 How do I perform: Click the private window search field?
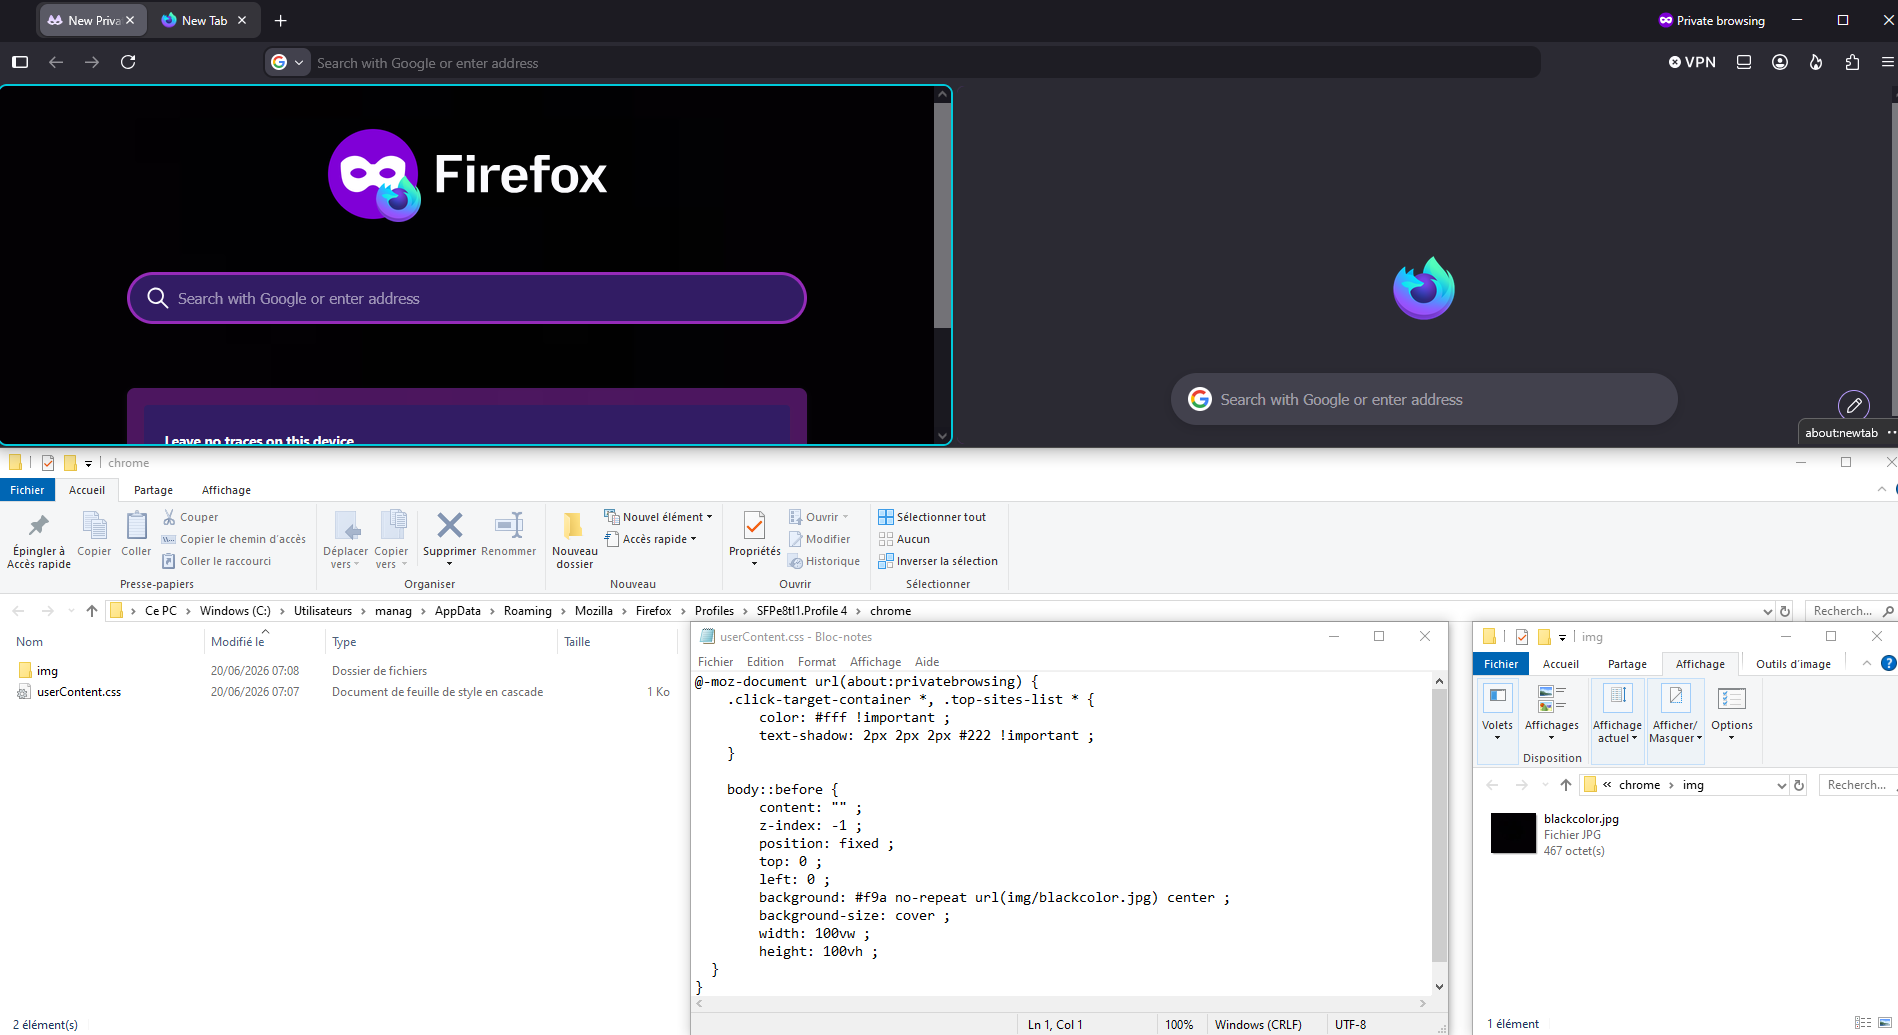point(467,298)
